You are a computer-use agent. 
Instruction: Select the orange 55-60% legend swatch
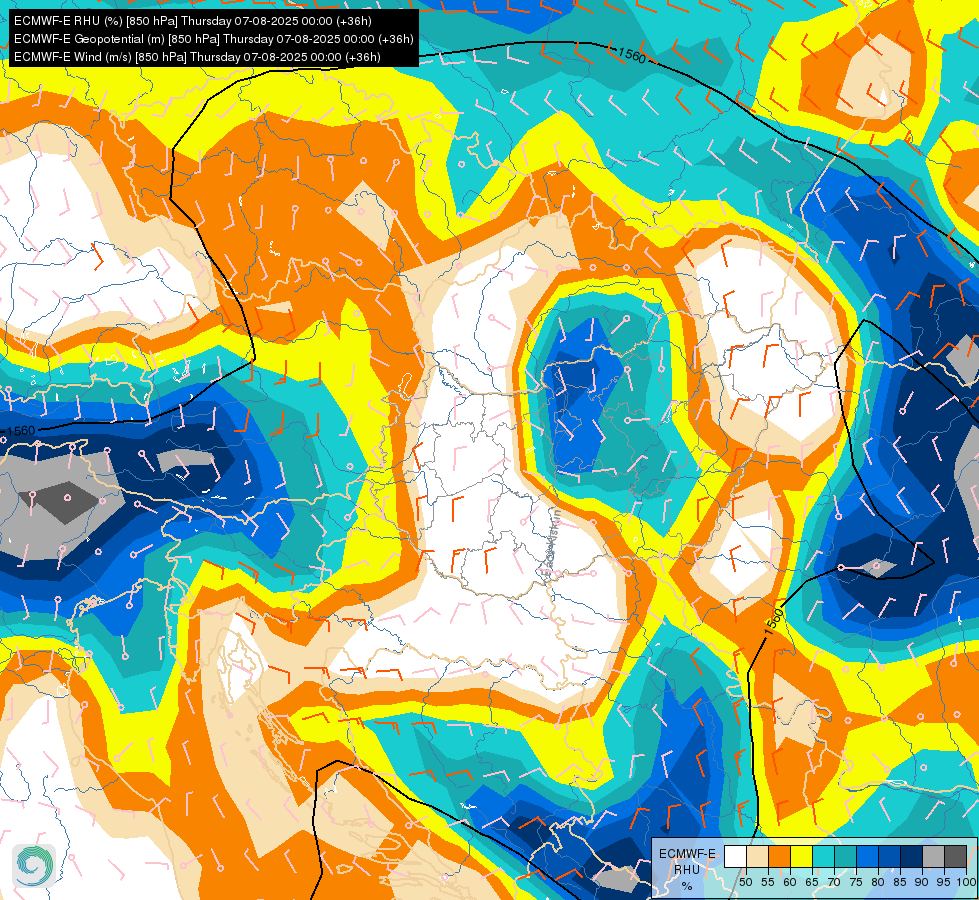780,856
